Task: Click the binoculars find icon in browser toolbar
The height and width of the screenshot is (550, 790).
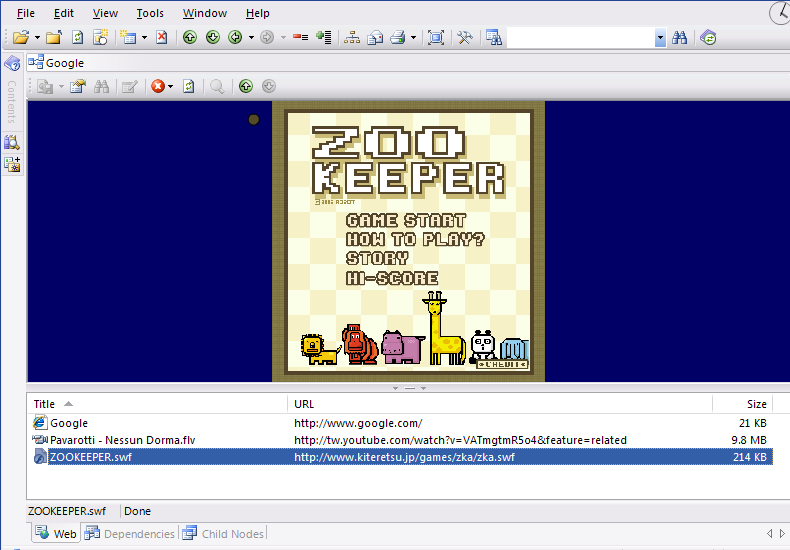Action: click(101, 87)
